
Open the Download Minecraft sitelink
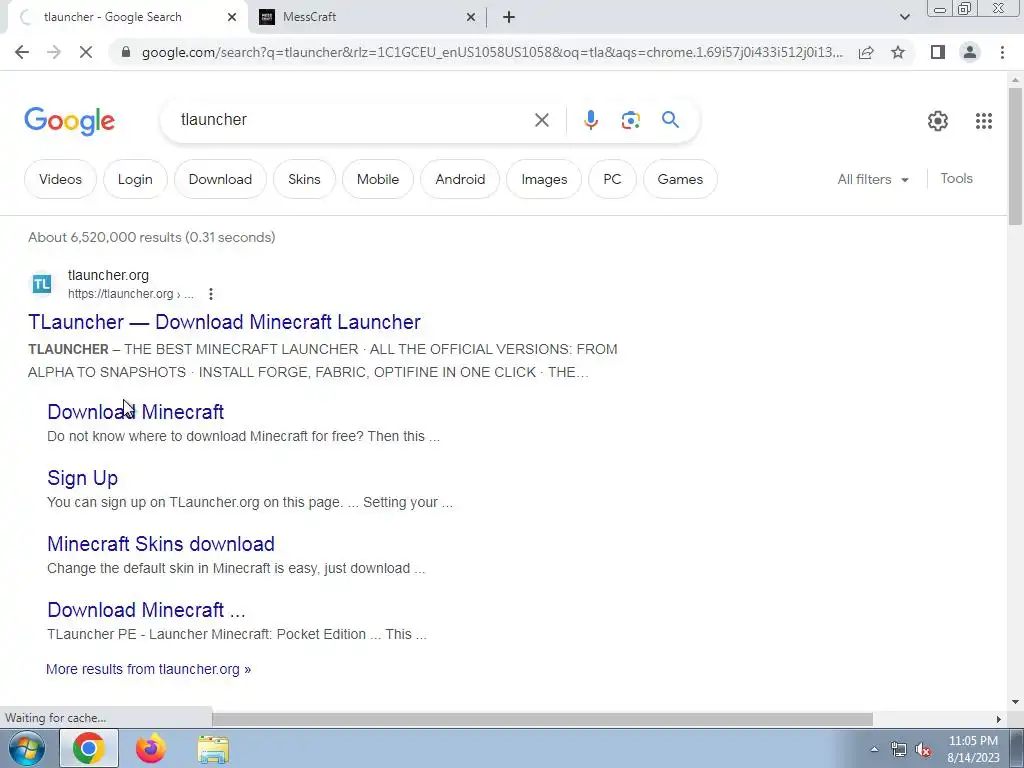[x=136, y=412]
